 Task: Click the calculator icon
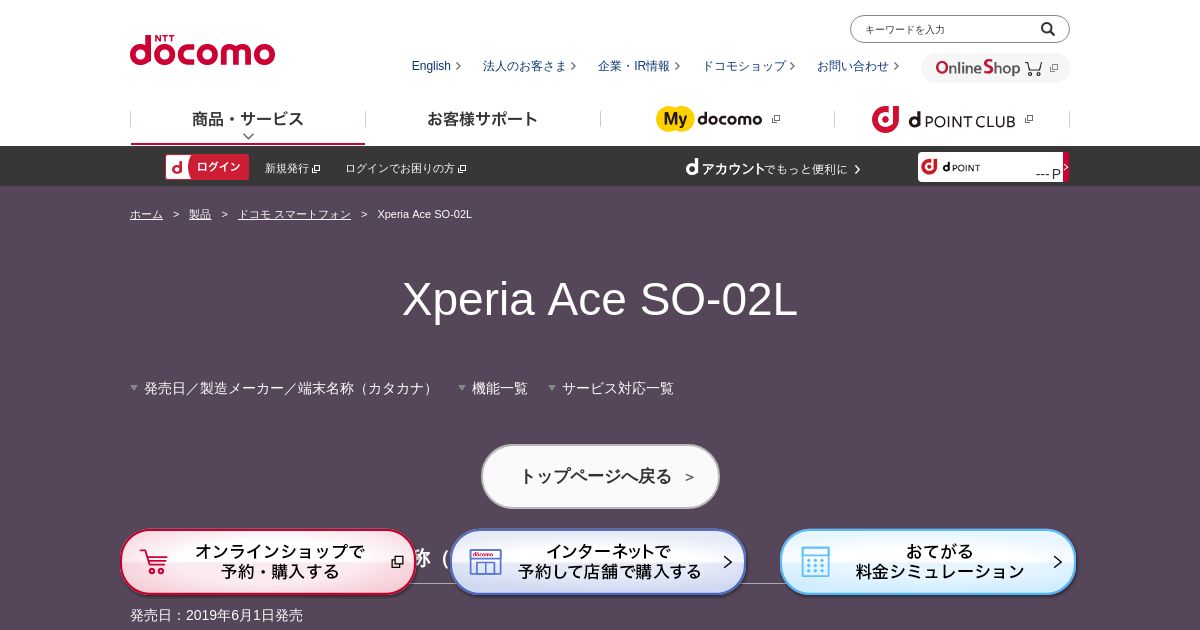click(x=815, y=562)
